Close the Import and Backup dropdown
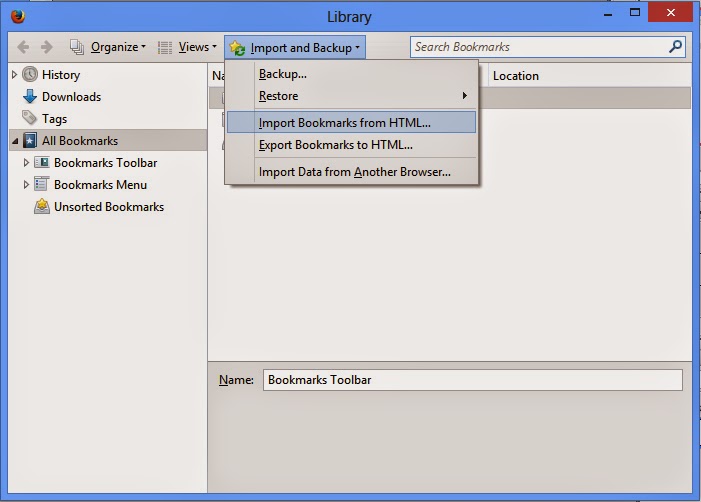This screenshot has width=701, height=502. (295, 47)
